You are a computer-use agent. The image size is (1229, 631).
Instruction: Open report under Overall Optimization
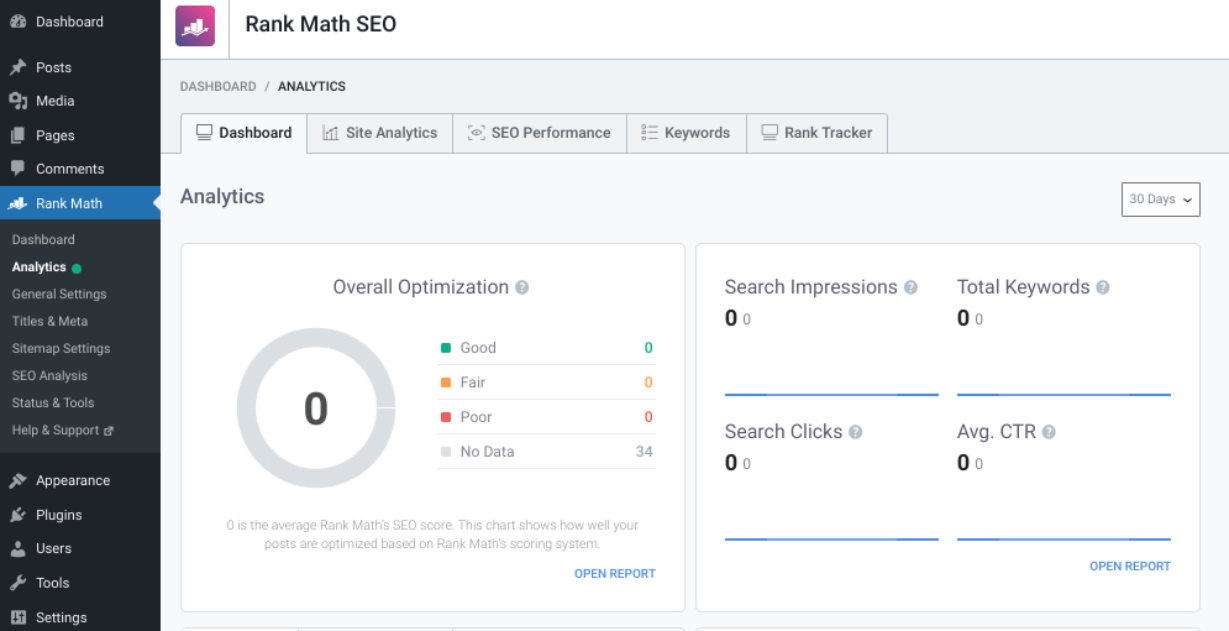coord(615,574)
